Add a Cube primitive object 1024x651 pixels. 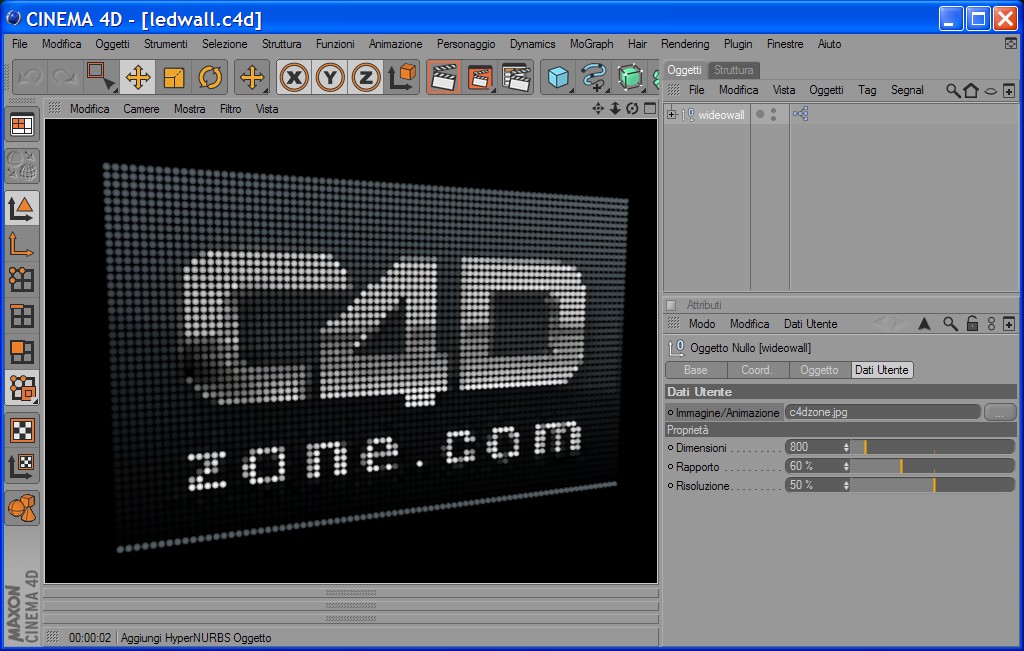(558, 78)
